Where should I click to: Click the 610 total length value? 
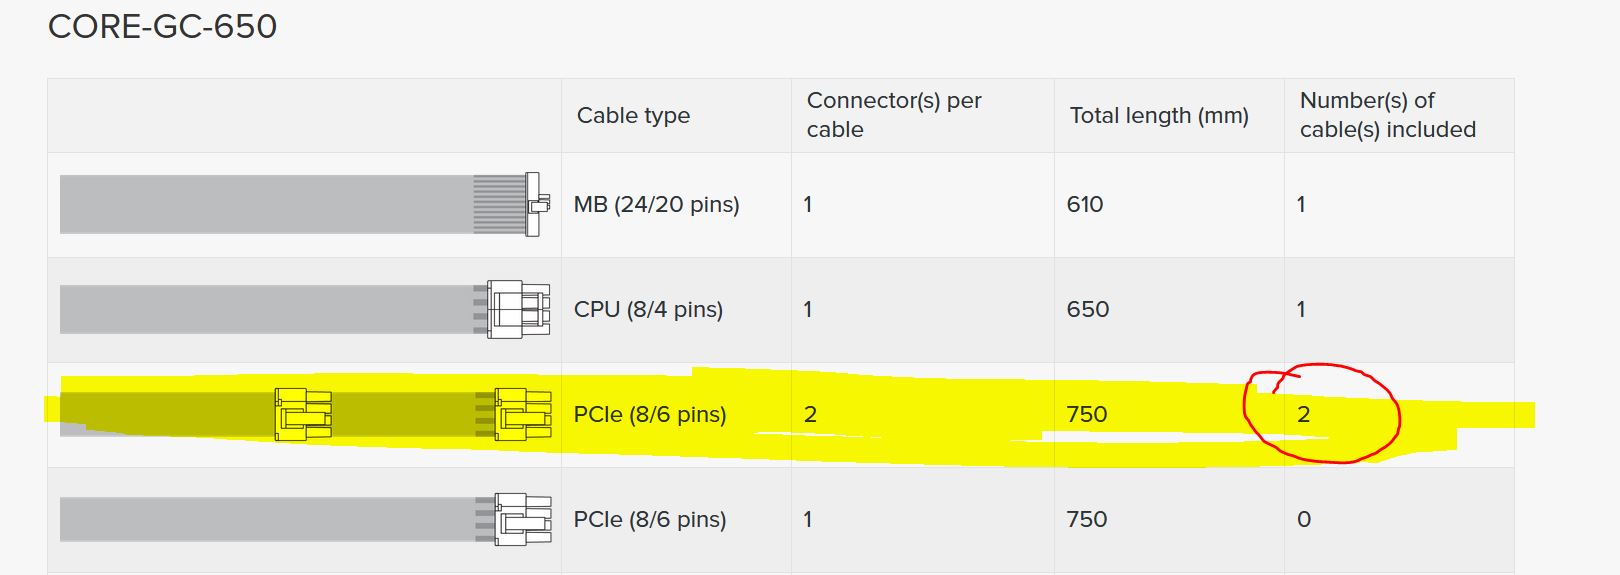pyautogui.click(x=1085, y=205)
